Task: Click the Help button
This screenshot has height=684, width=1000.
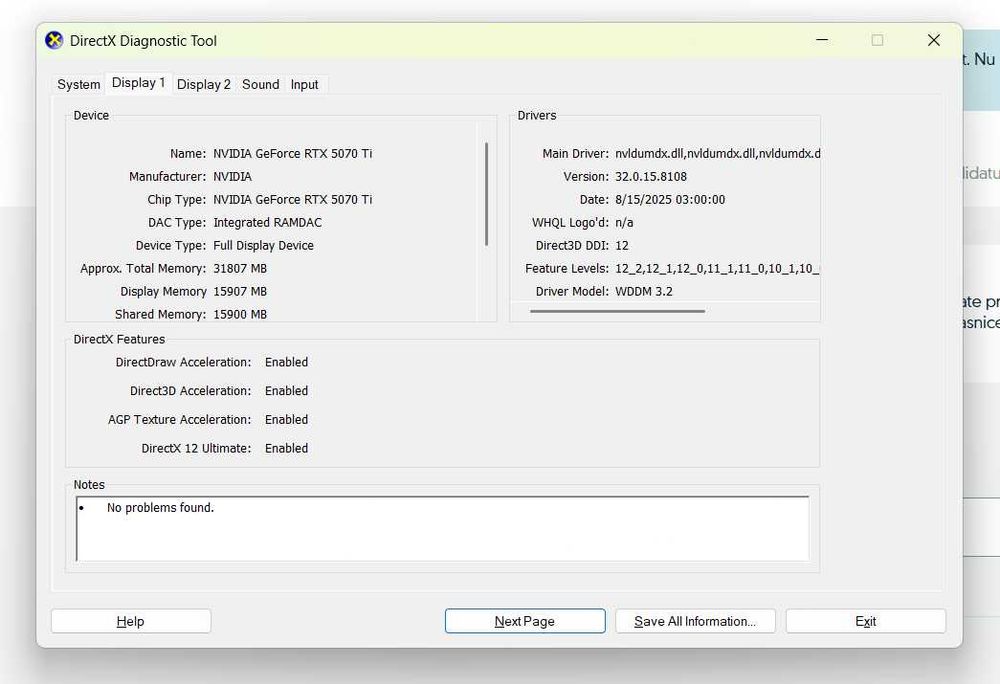Action: point(131,621)
